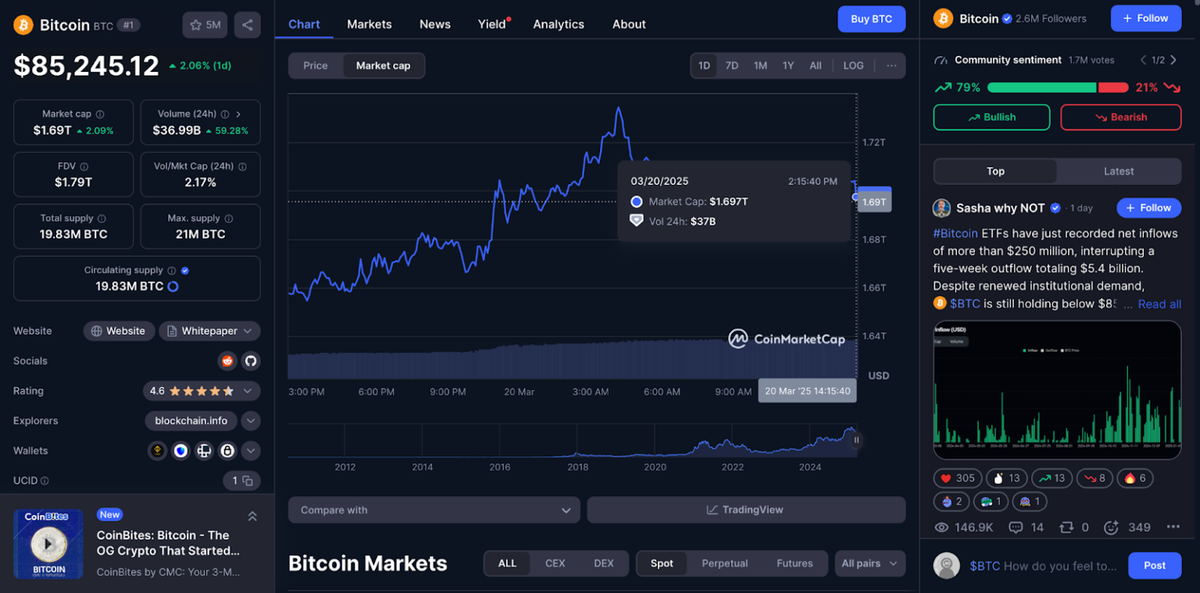Expand the Explorers dropdown
Screen dimensions: 1200x593
(x=251, y=421)
